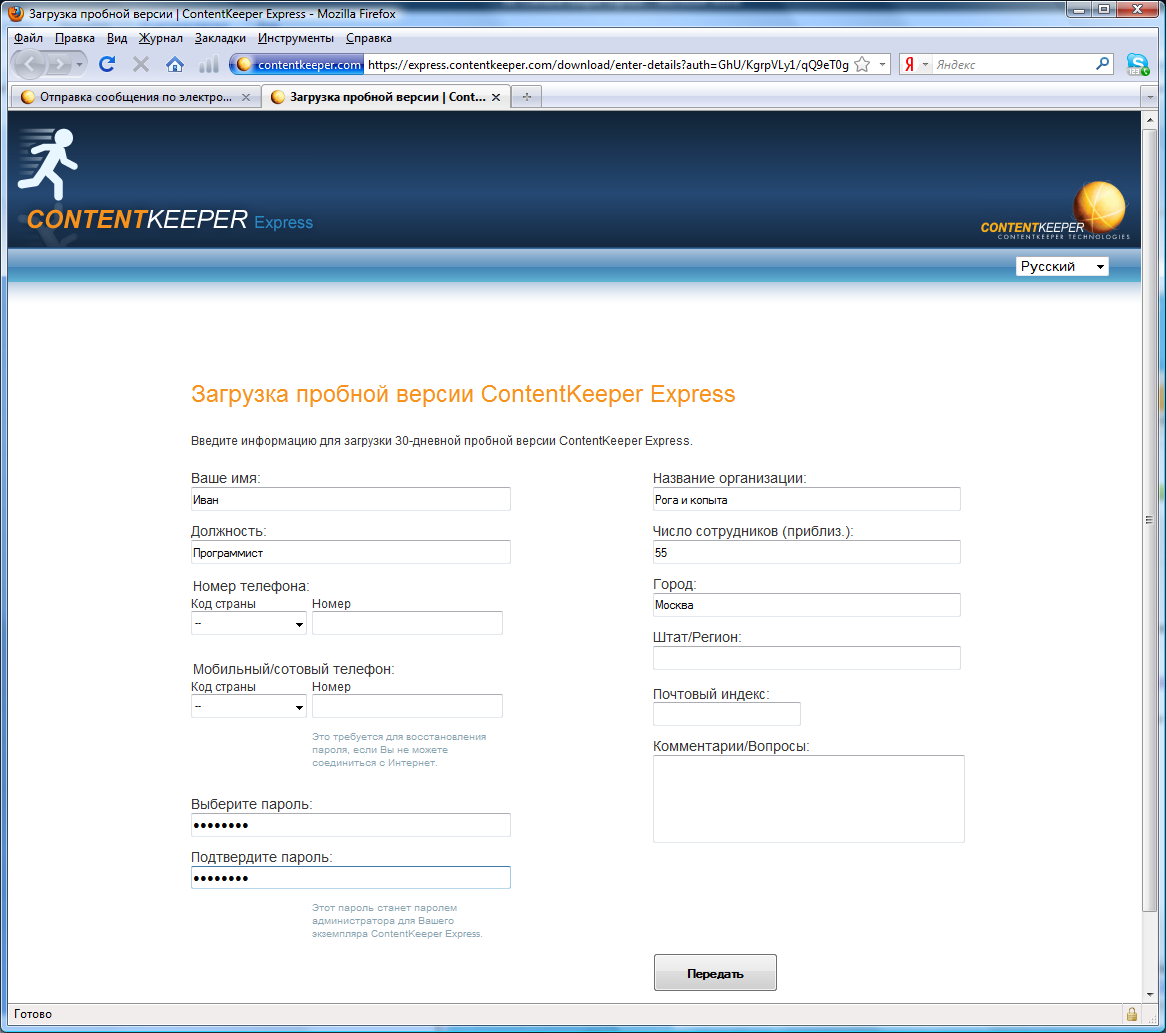Click the Подтвердите пароль field
1166x1033 pixels.
pos(350,878)
